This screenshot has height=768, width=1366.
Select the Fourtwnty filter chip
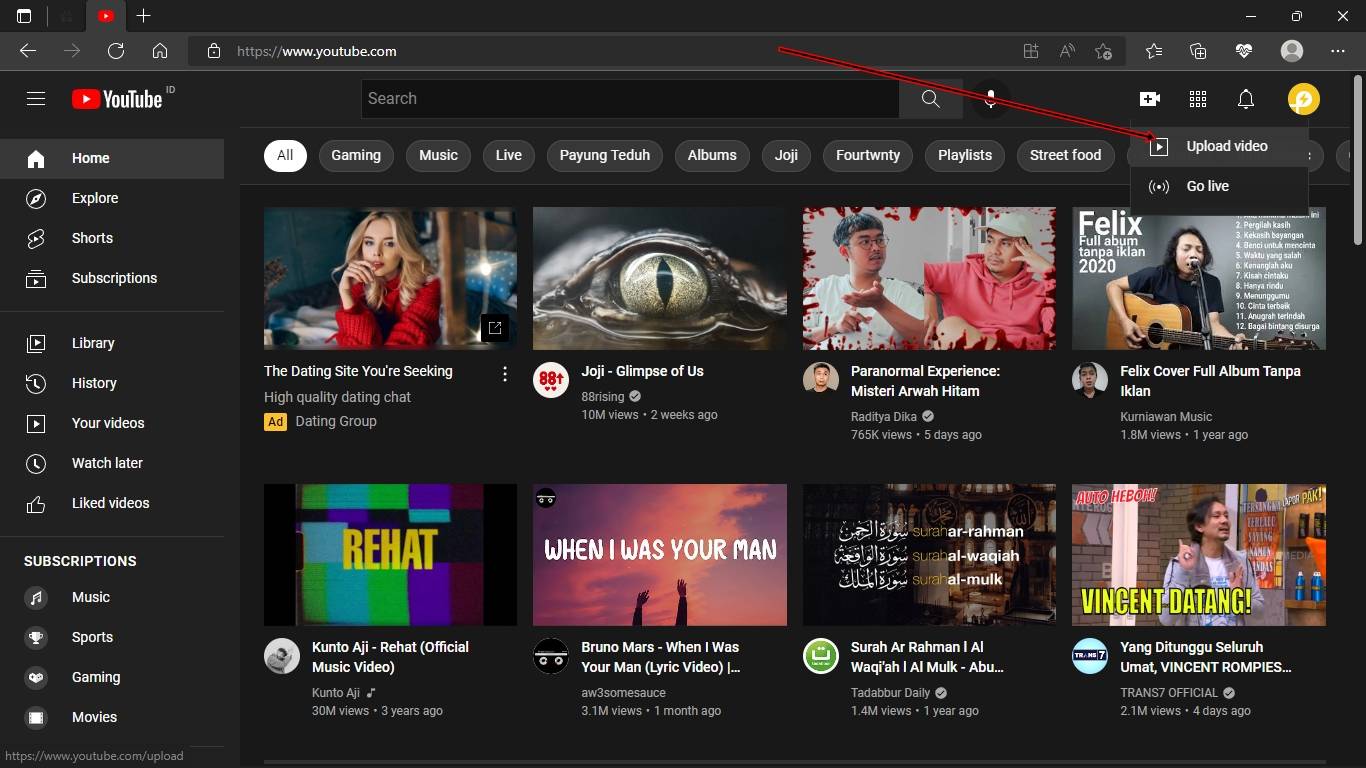(x=868, y=155)
